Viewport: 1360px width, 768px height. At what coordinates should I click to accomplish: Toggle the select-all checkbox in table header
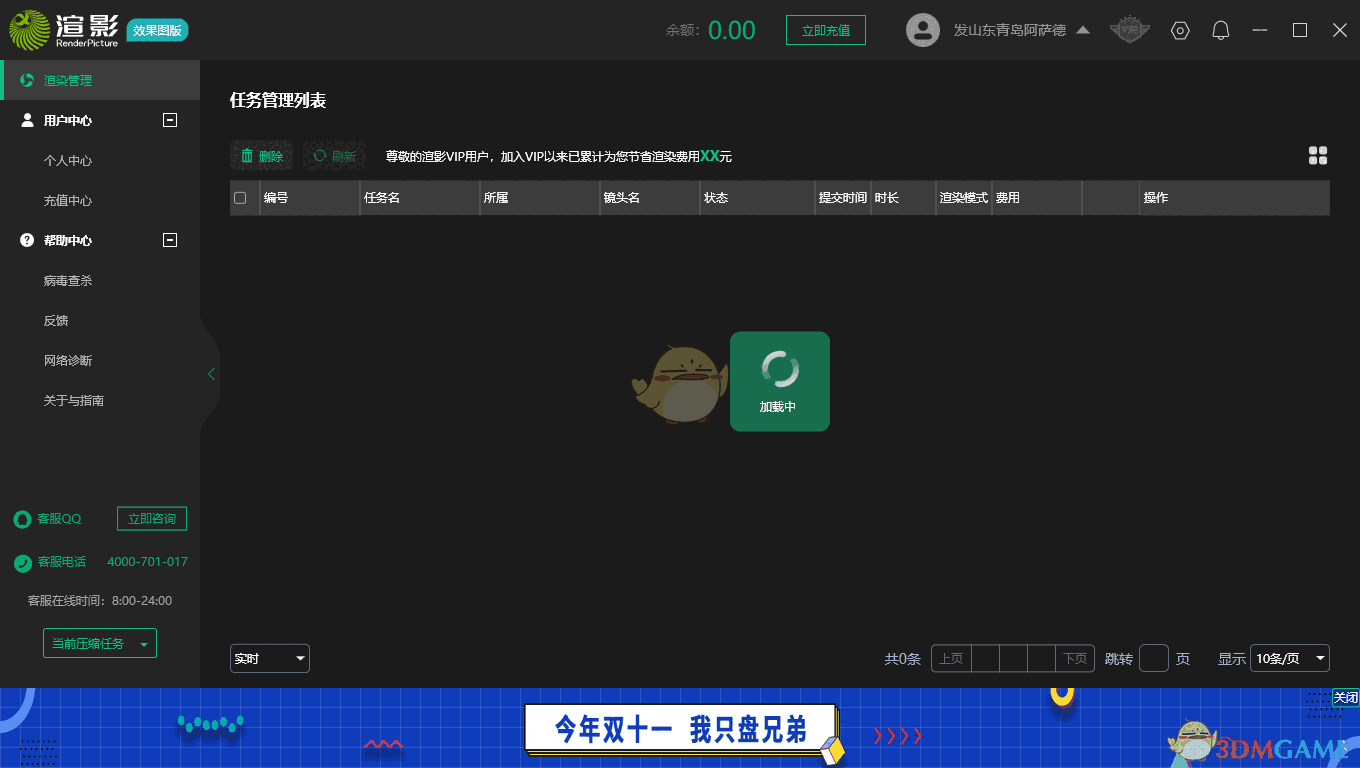point(242,197)
